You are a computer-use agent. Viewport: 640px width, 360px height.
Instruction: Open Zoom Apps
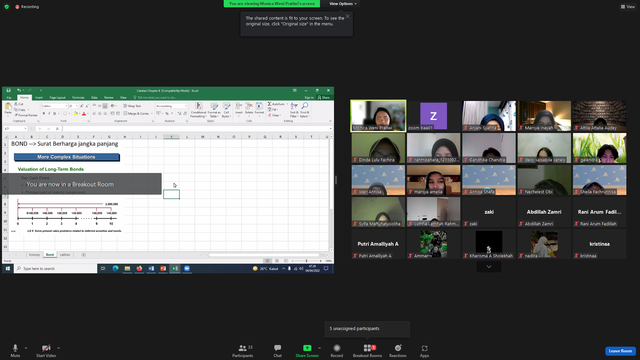click(424, 350)
